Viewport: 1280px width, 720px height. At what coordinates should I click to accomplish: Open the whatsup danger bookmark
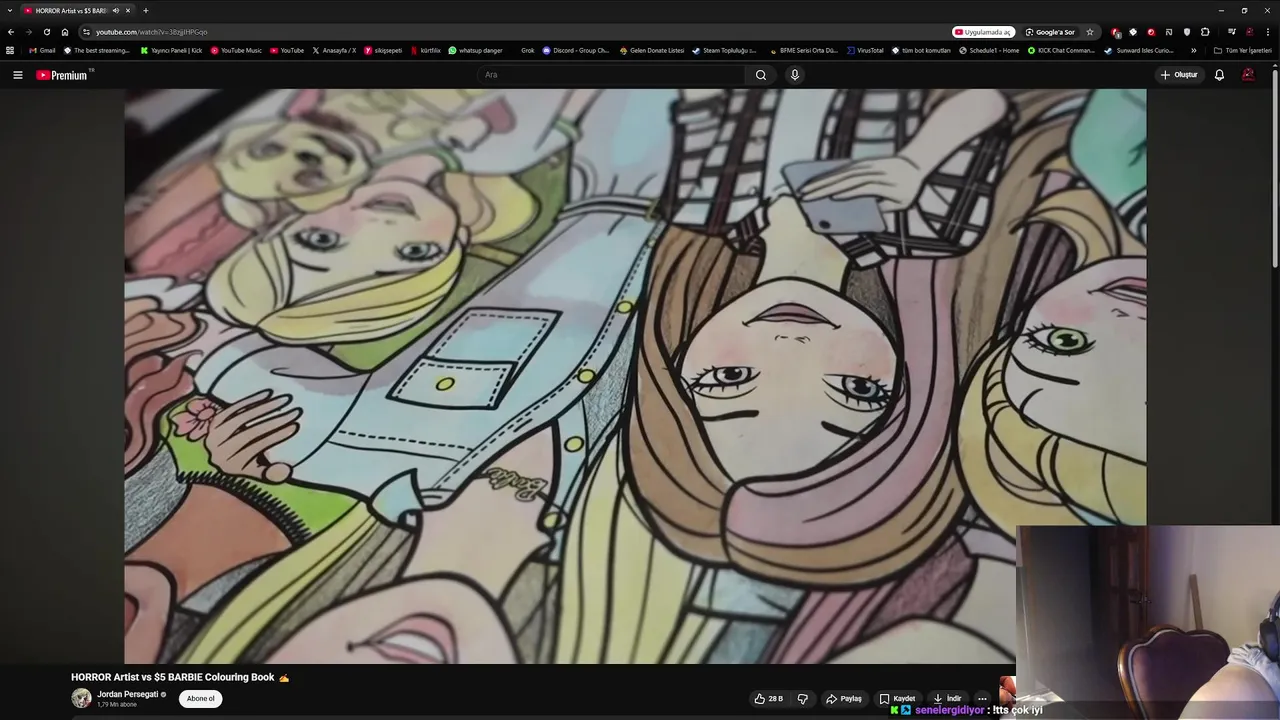pyautogui.click(x=475, y=50)
